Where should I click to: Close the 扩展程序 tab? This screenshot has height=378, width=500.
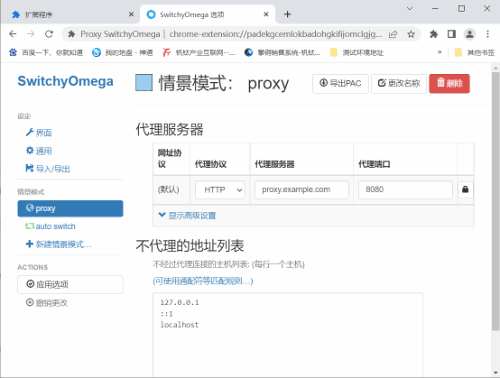pyautogui.click(x=131, y=14)
